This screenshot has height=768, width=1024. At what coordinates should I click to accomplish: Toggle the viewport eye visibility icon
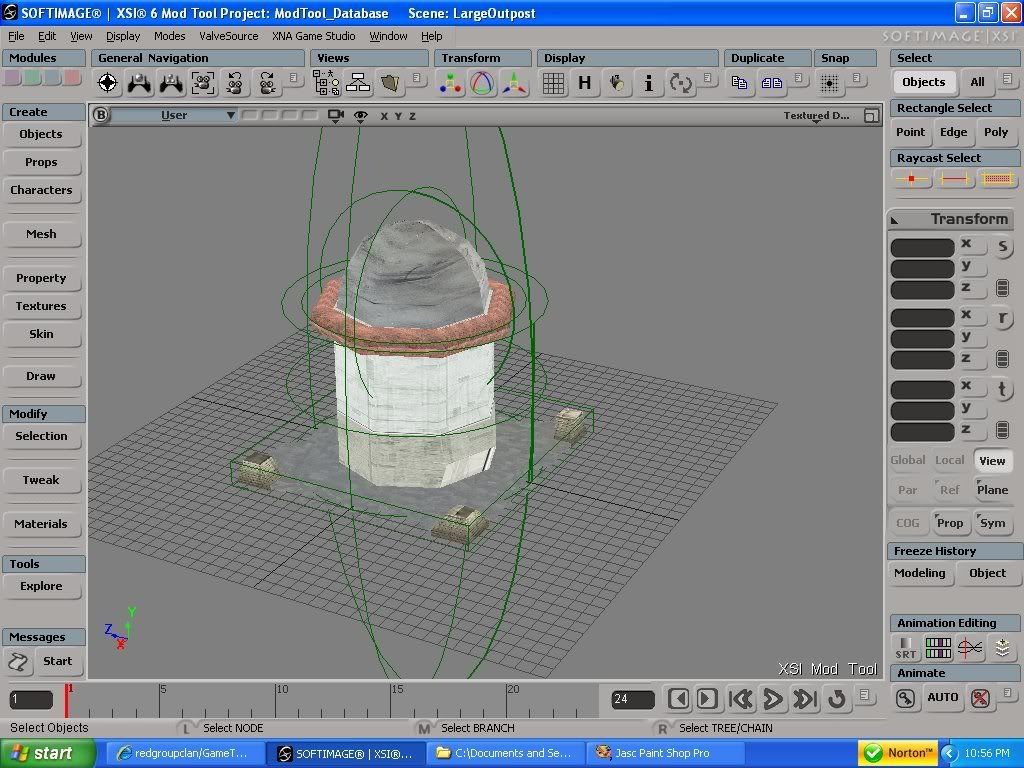360,116
